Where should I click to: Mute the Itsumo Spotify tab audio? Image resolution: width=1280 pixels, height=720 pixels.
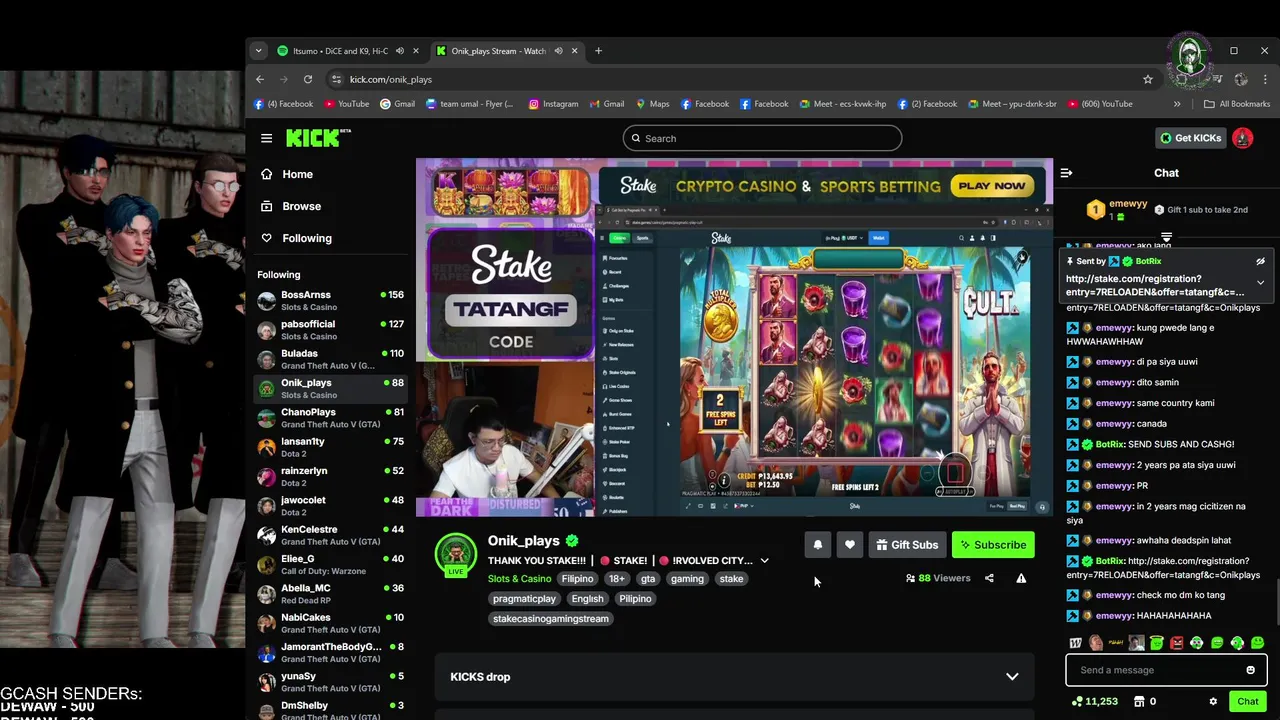click(x=399, y=51)
